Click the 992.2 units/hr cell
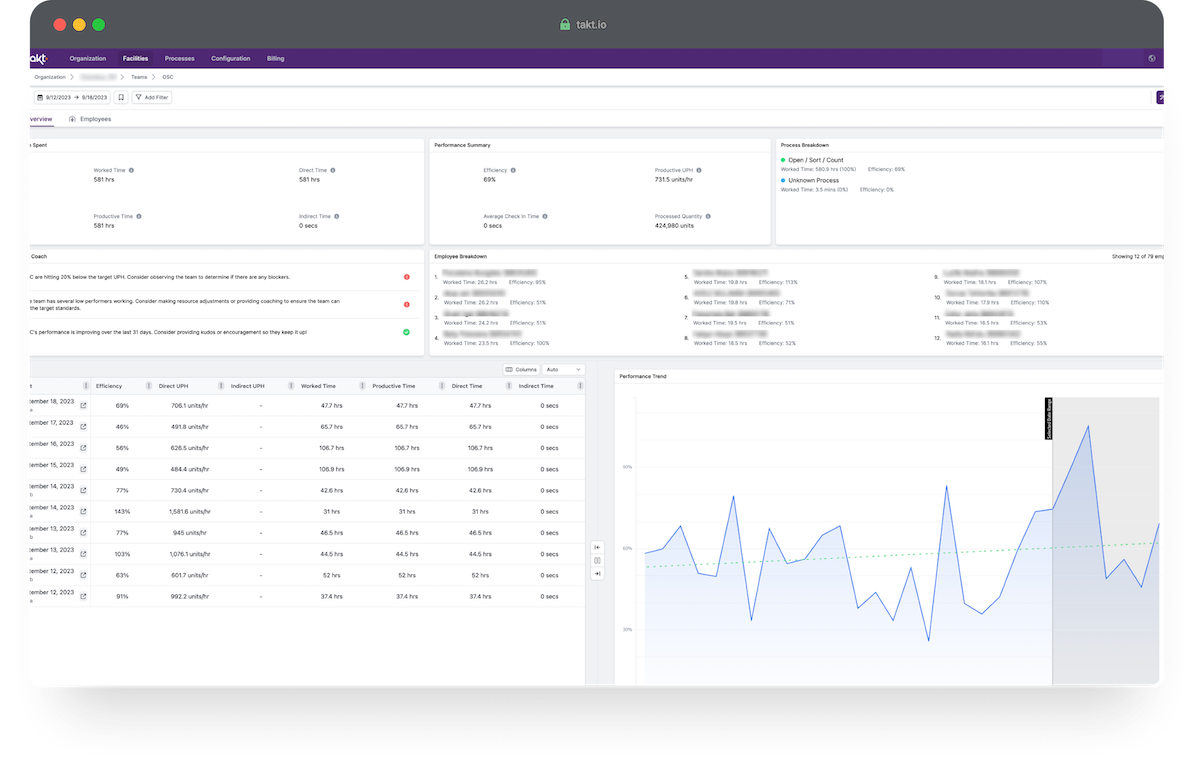Screen dimensions: 1200x771 (x=190, y=597)
